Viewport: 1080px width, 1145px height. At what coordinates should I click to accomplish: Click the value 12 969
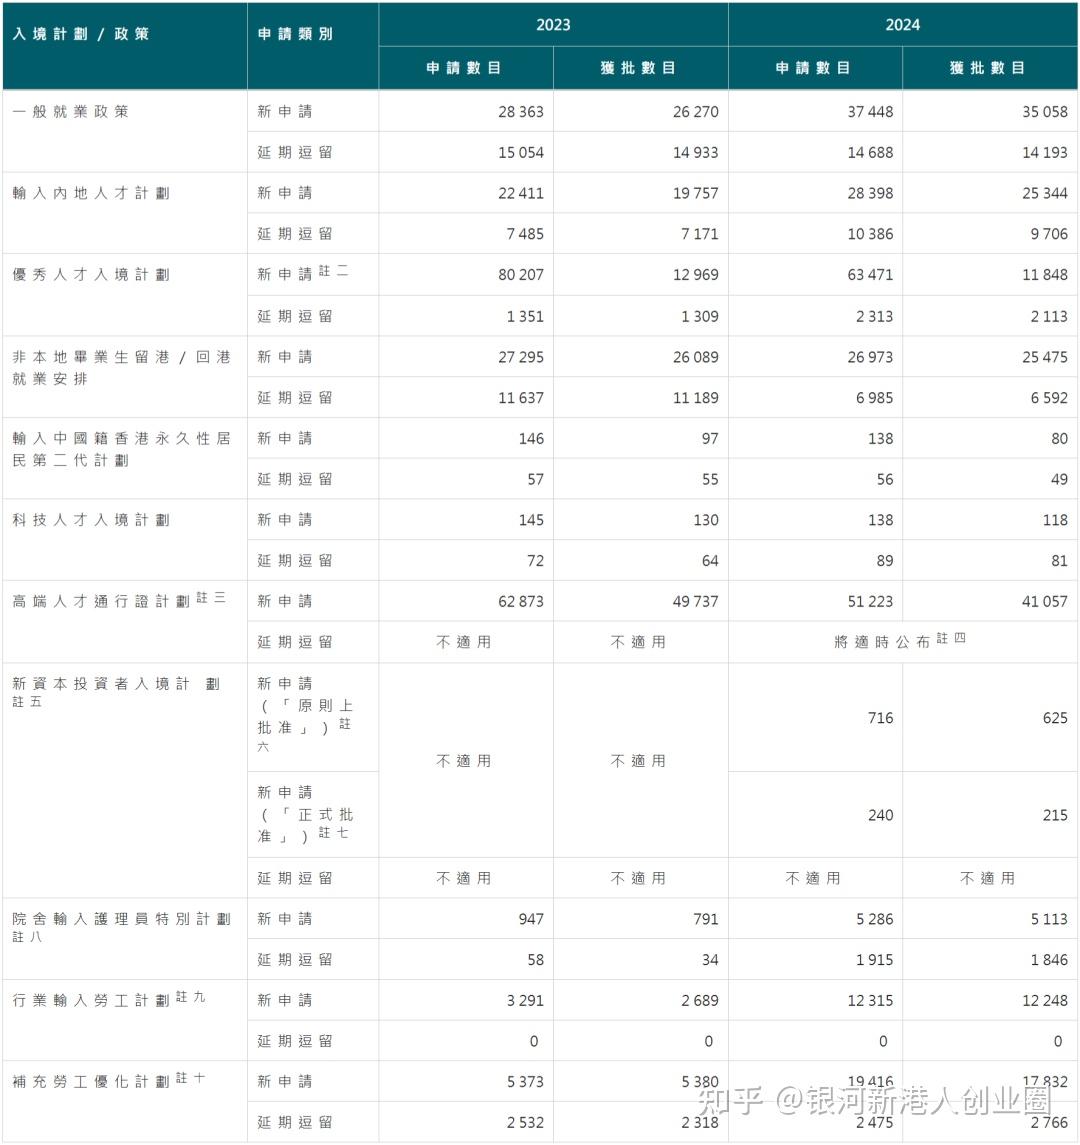pyautogui.click(x=695, y=275)
